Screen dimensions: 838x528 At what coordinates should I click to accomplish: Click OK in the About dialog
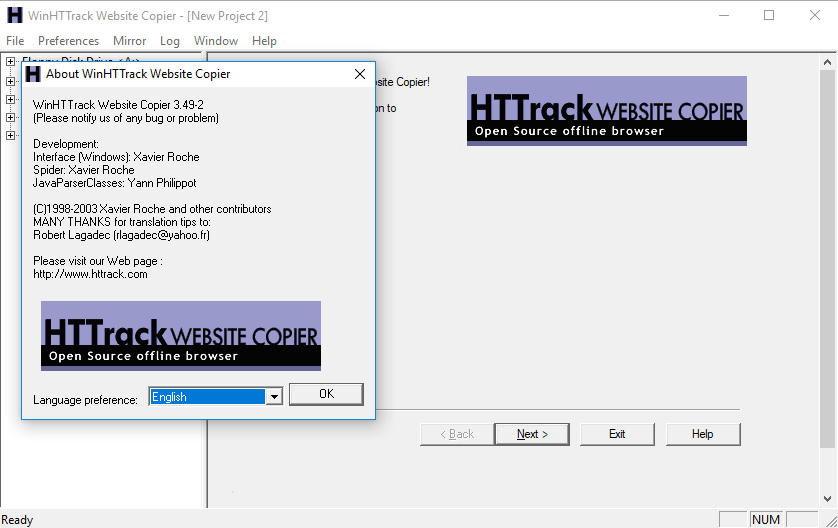tap(327, 394)
